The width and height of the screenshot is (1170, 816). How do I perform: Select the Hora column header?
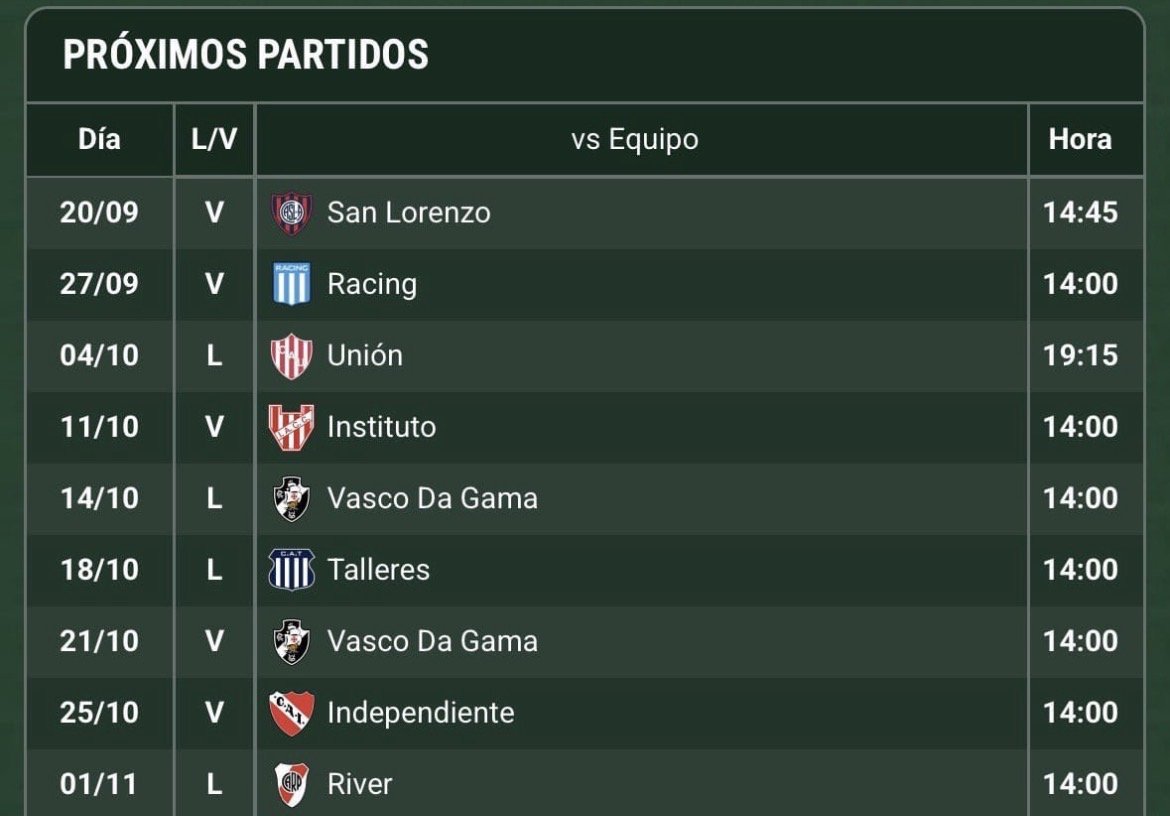pos(1080,139)
